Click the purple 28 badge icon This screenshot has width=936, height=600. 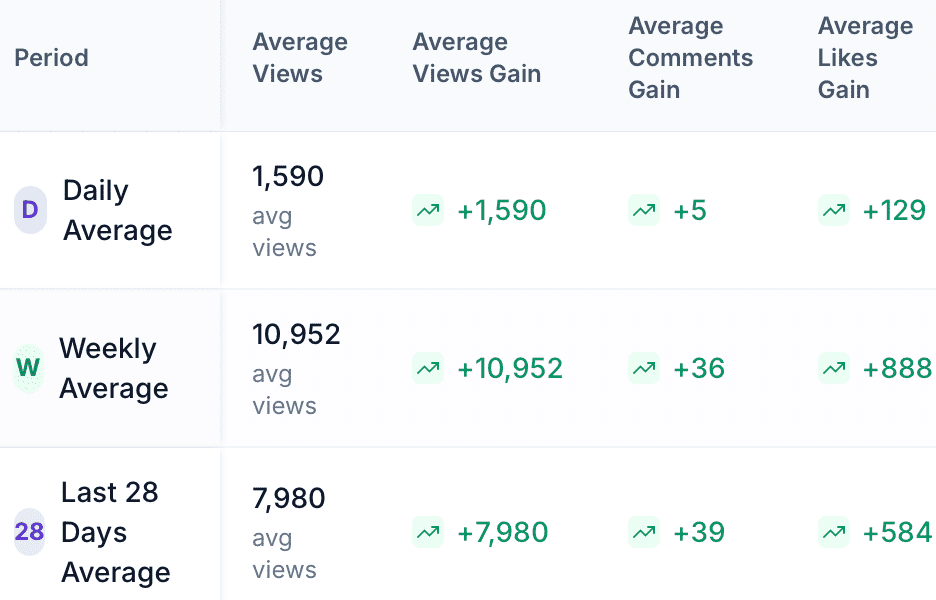[29, 532]
